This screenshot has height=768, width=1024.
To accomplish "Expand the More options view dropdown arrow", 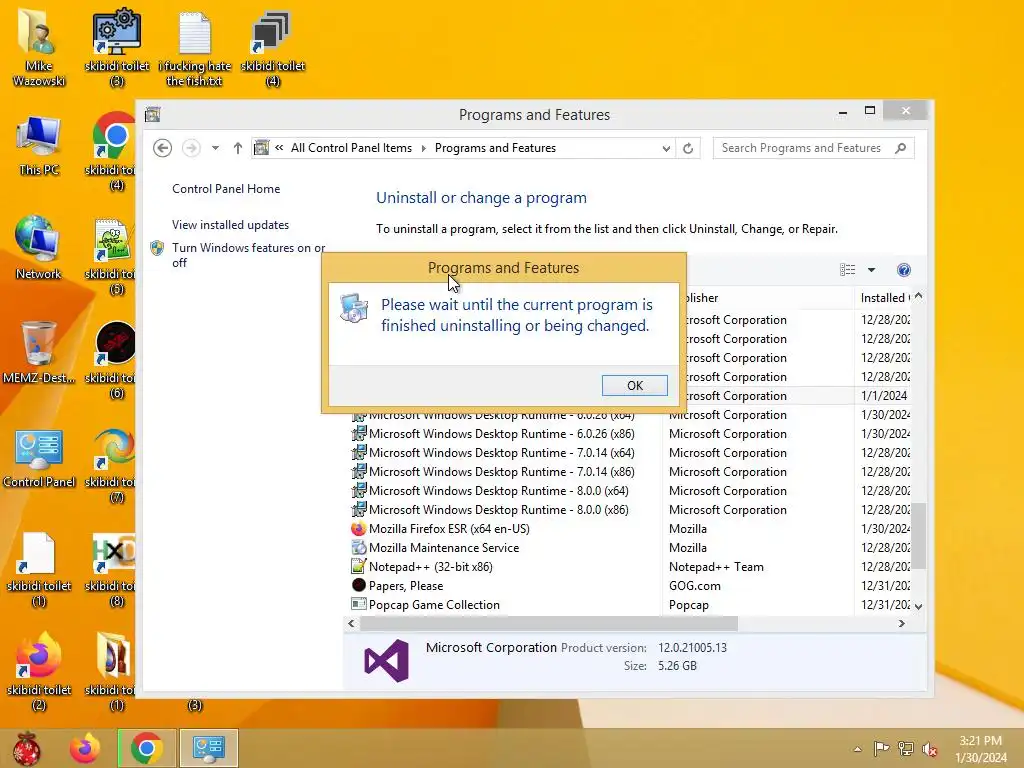I will click(x=871, y=270).
